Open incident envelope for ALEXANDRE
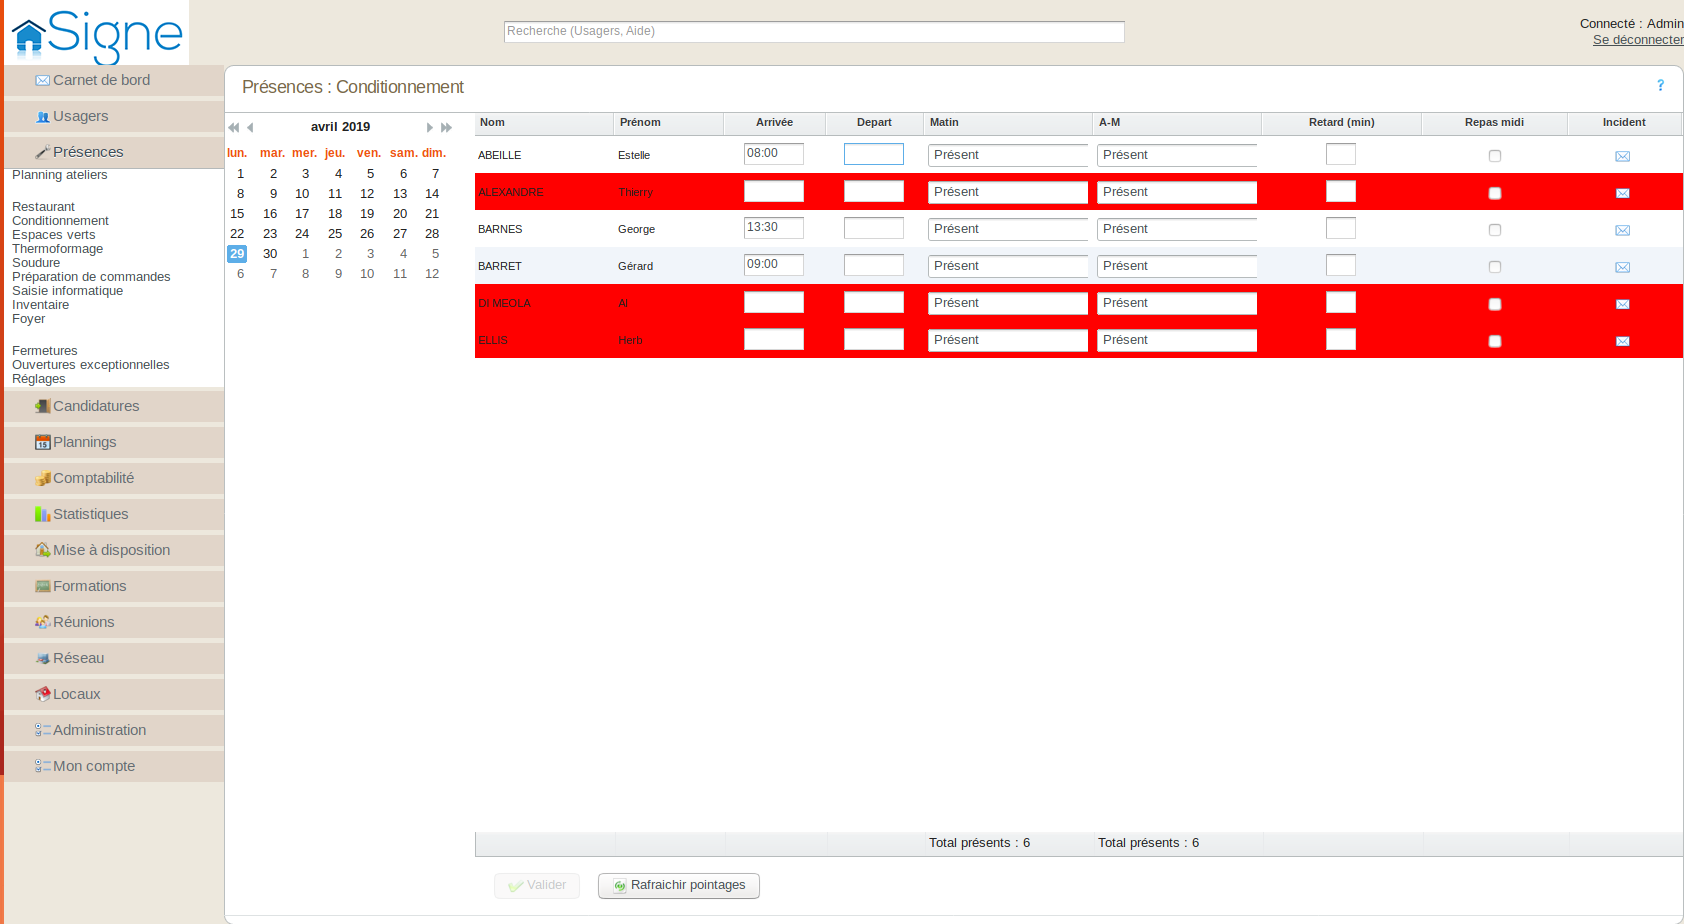The image size is (1684, 924). click(x=1623, y=193)
